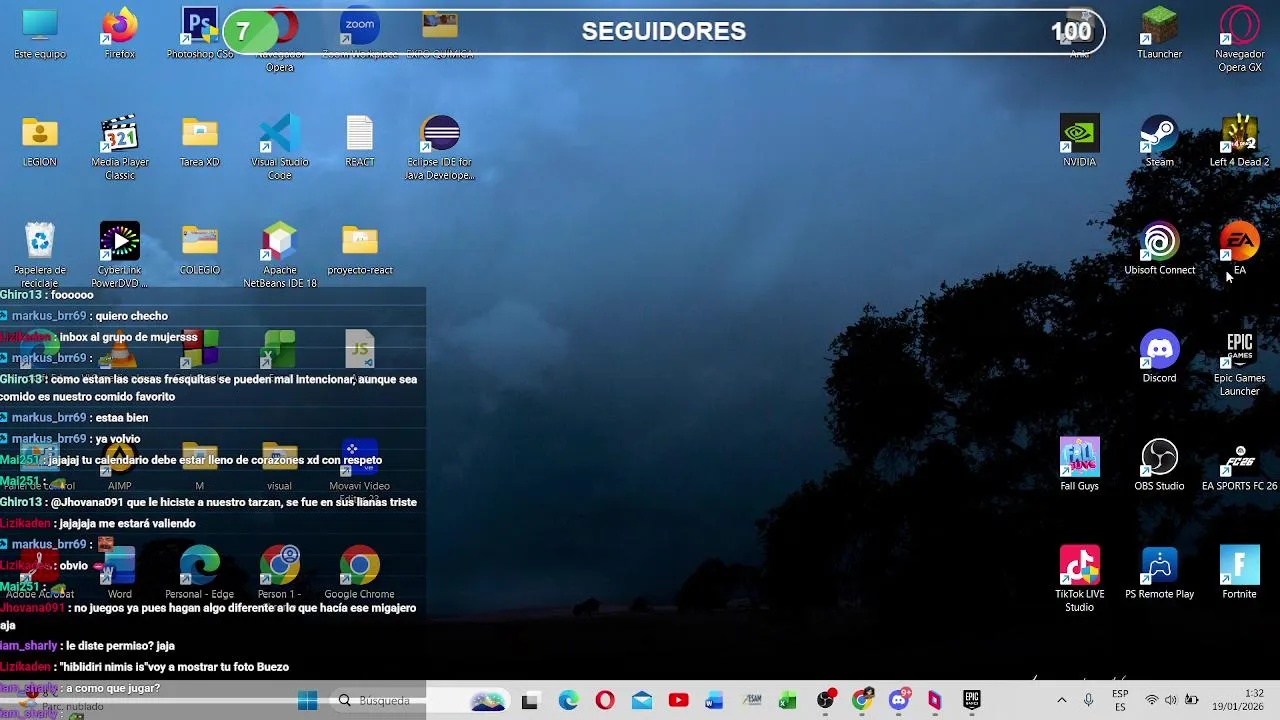Launch PS Remote Play shortcut
1280x720 pixels.
[1160, 573]
